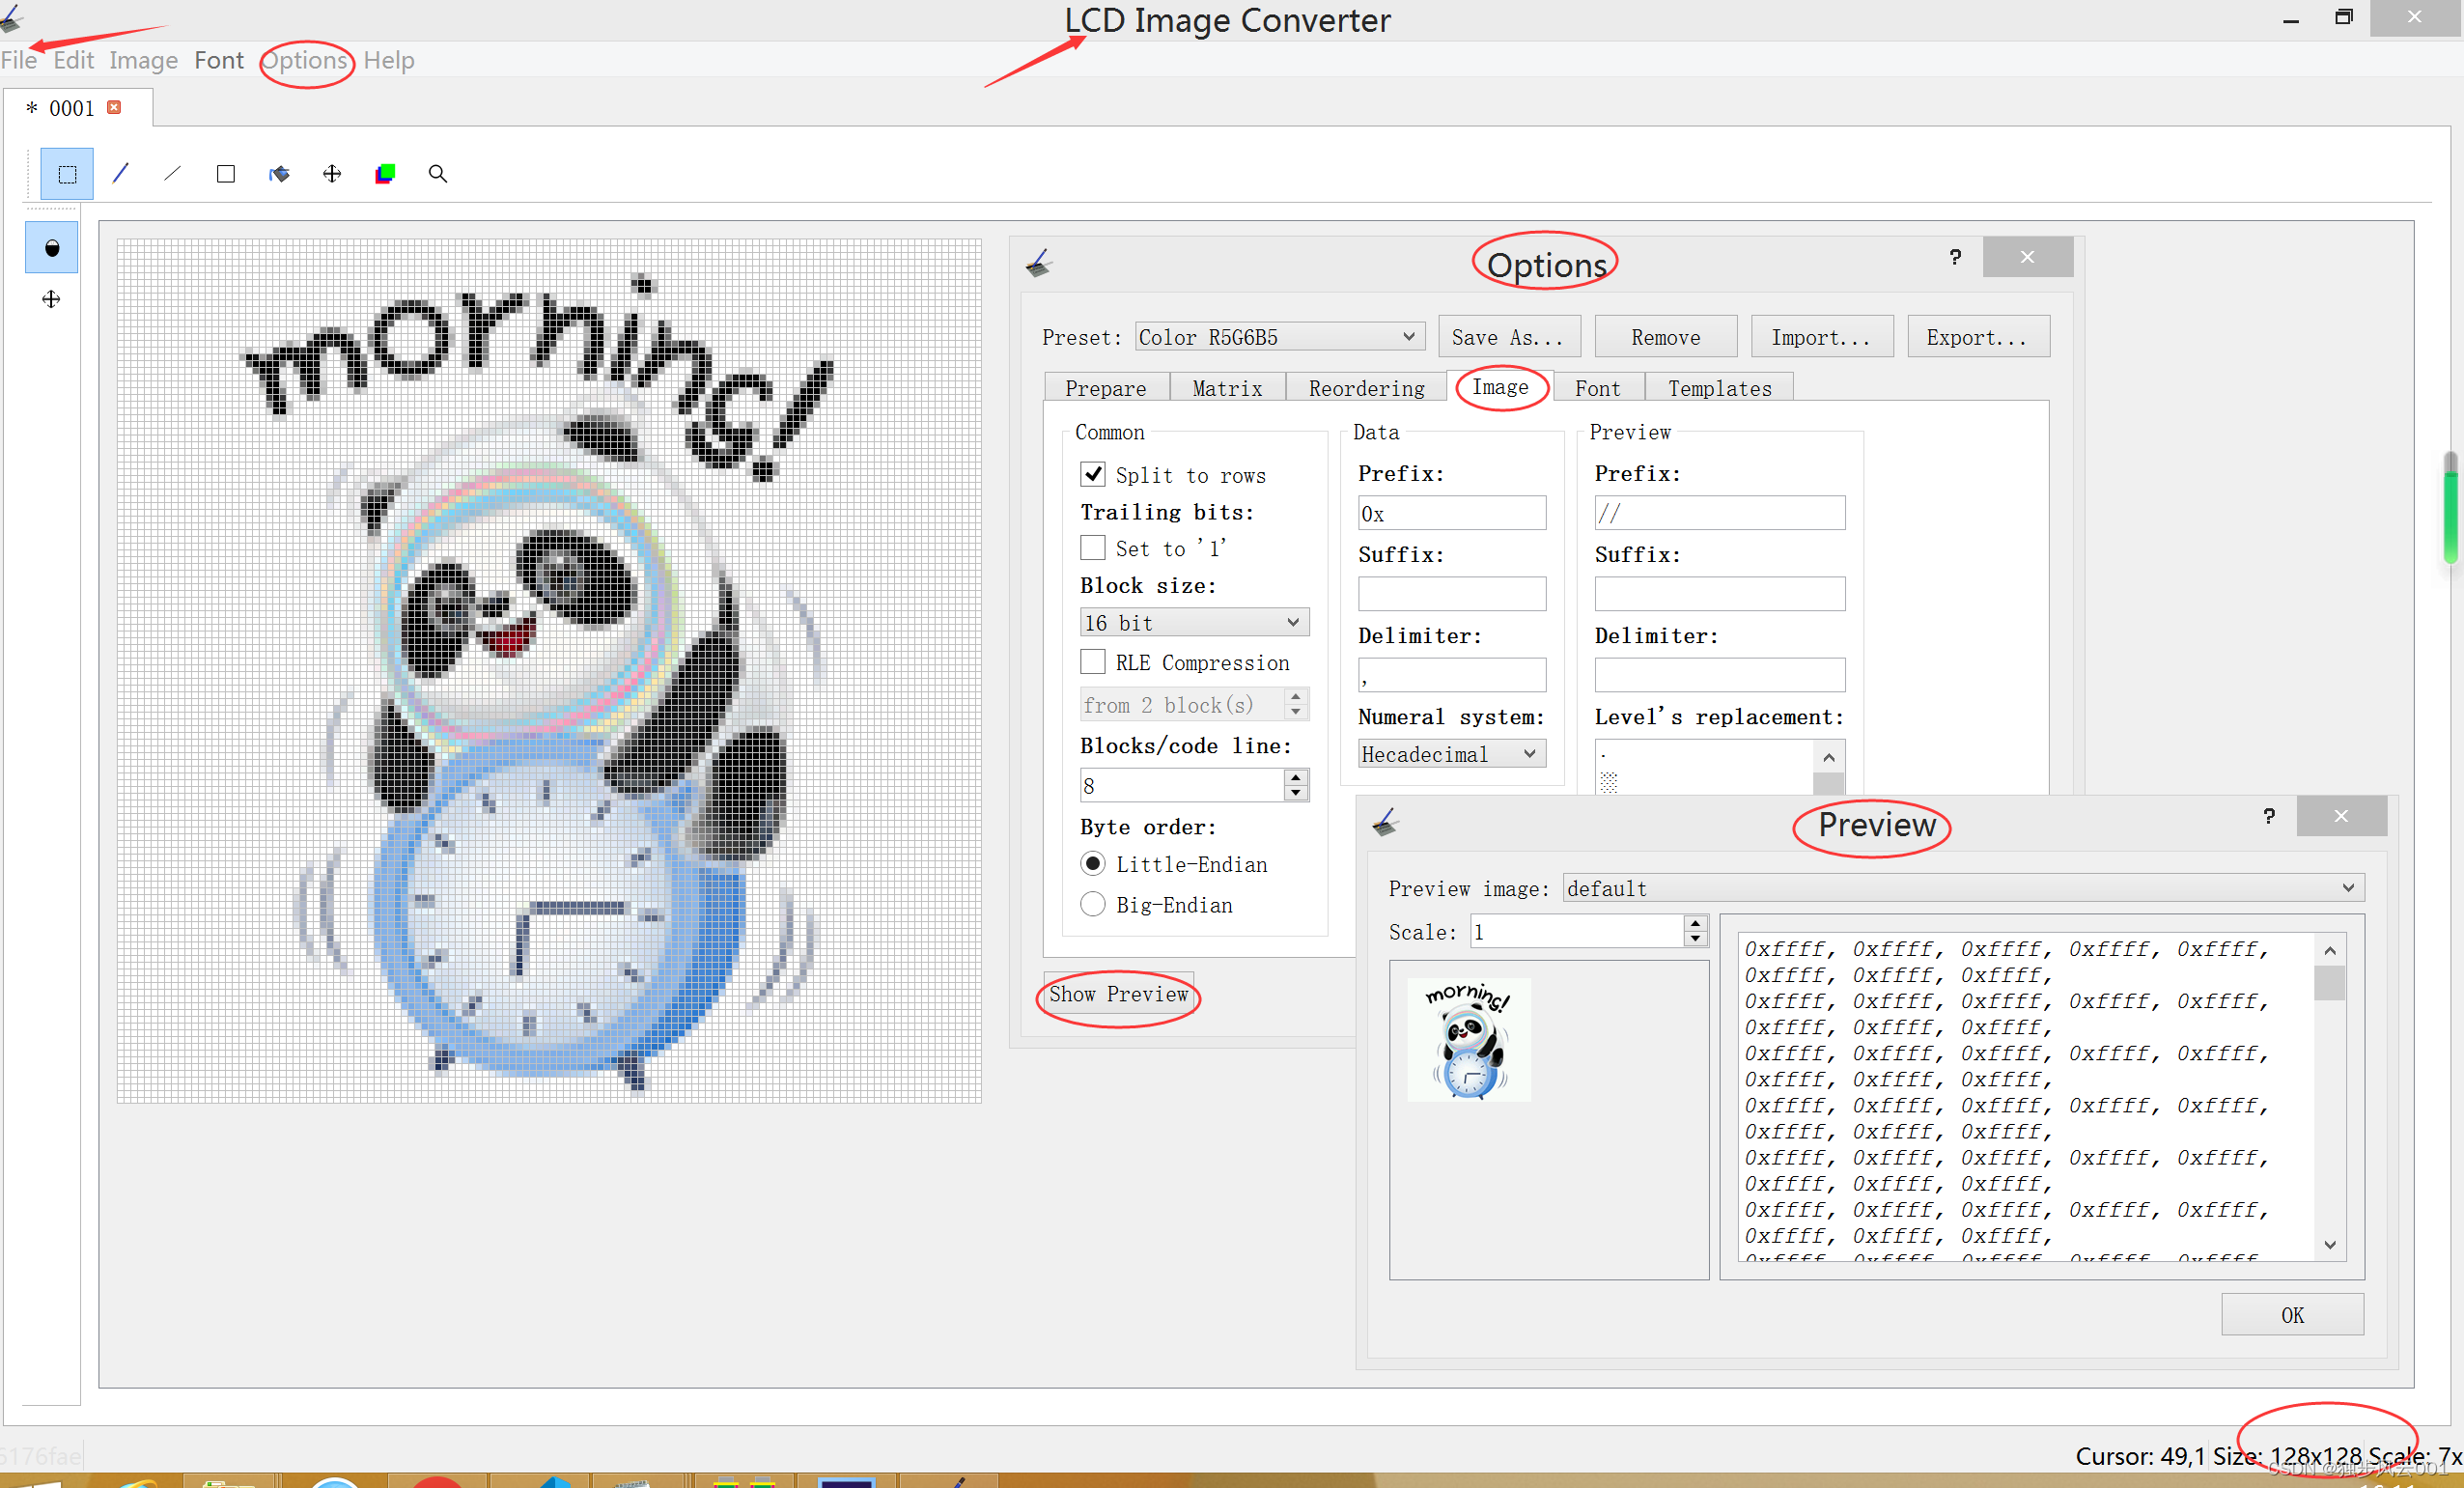Image resolution: width=2464 pixels, height=1488 pixels.
Task: Enable RLE Compression option
Action: [x=1093, y=662]
